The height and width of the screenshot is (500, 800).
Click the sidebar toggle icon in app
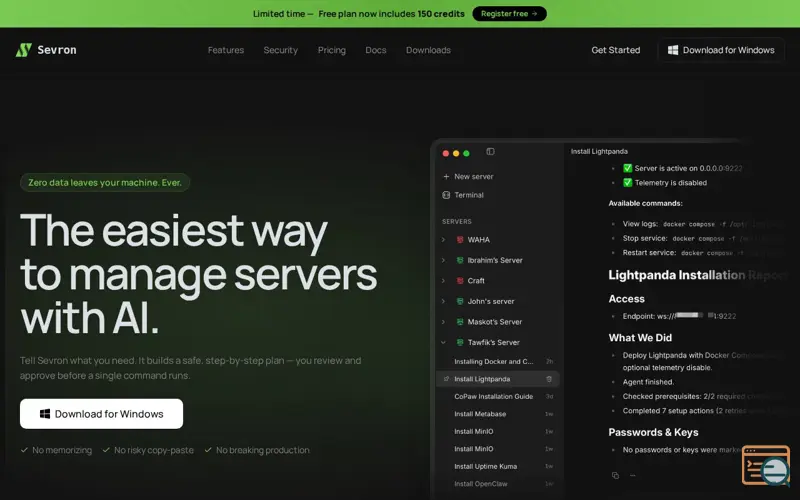(x=490, y=152)
